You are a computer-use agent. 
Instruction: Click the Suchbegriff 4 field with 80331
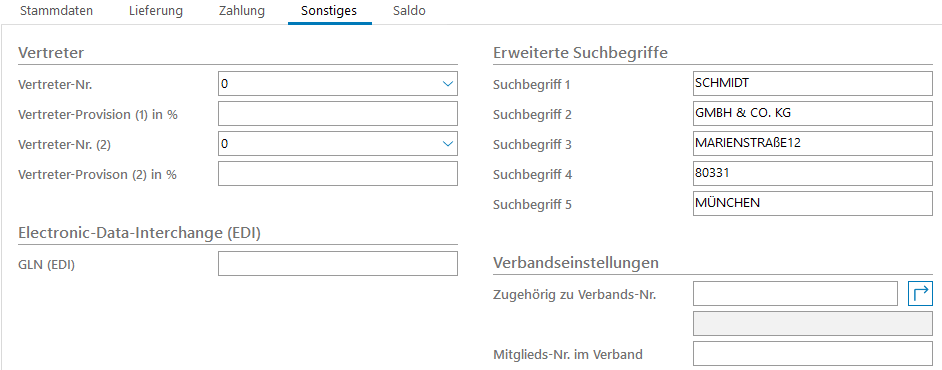813,174
